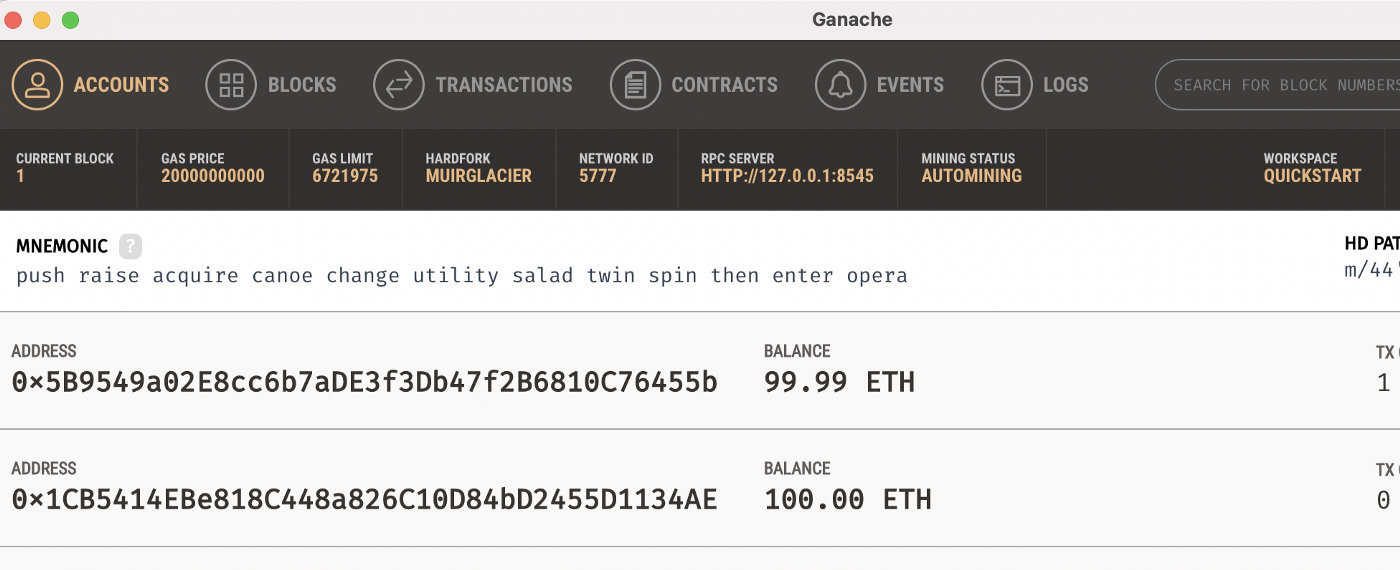1400x570 pixels.
Task: Open the CONTRACTS tab label
Action: [724, 85]
